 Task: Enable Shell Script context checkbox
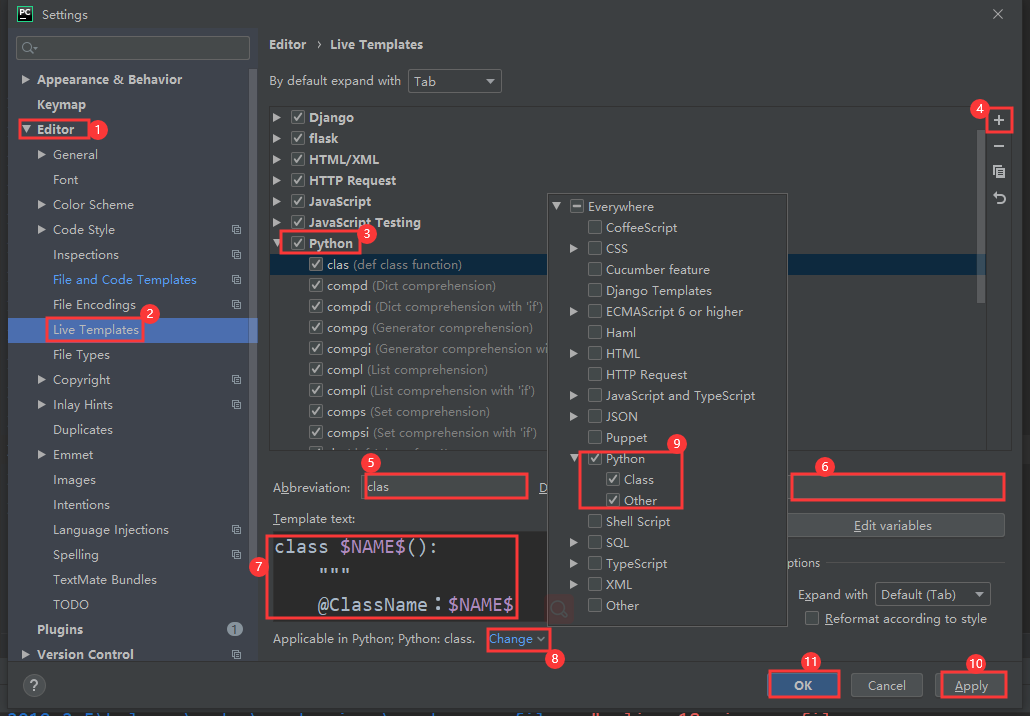594,521
